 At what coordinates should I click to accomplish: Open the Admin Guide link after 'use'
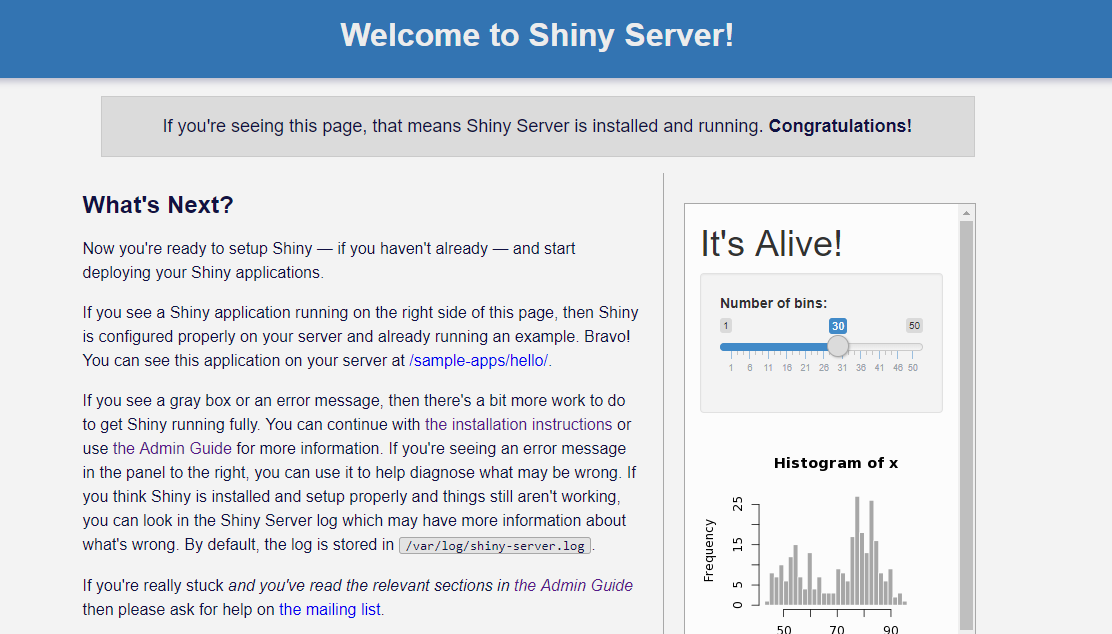tap(172, 448)
